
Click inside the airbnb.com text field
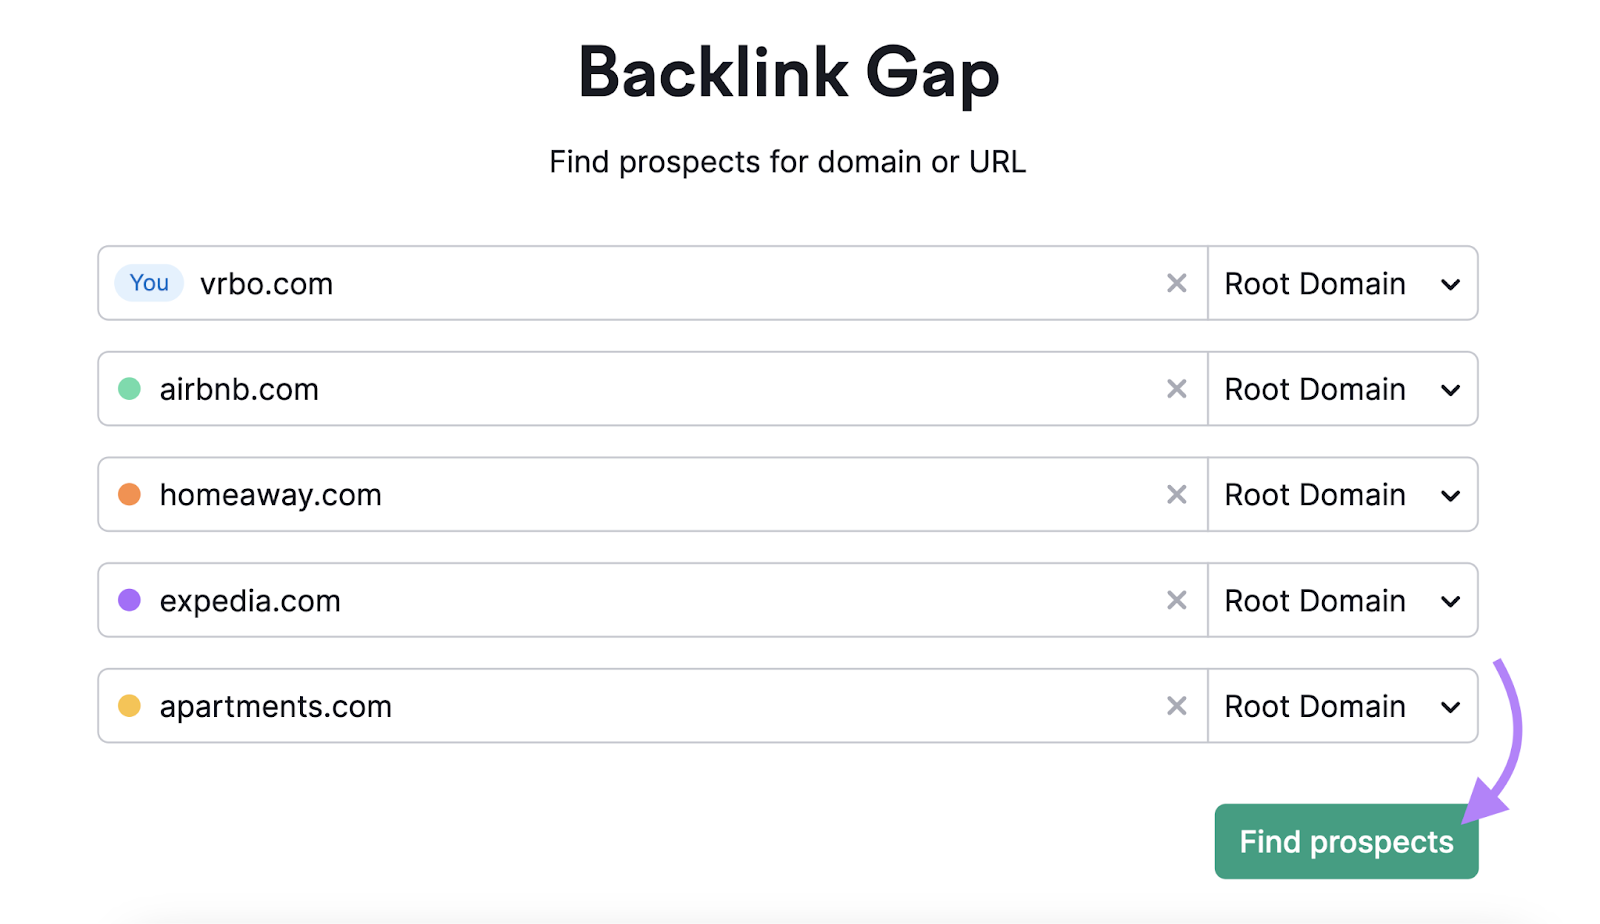tap(600, 389)
